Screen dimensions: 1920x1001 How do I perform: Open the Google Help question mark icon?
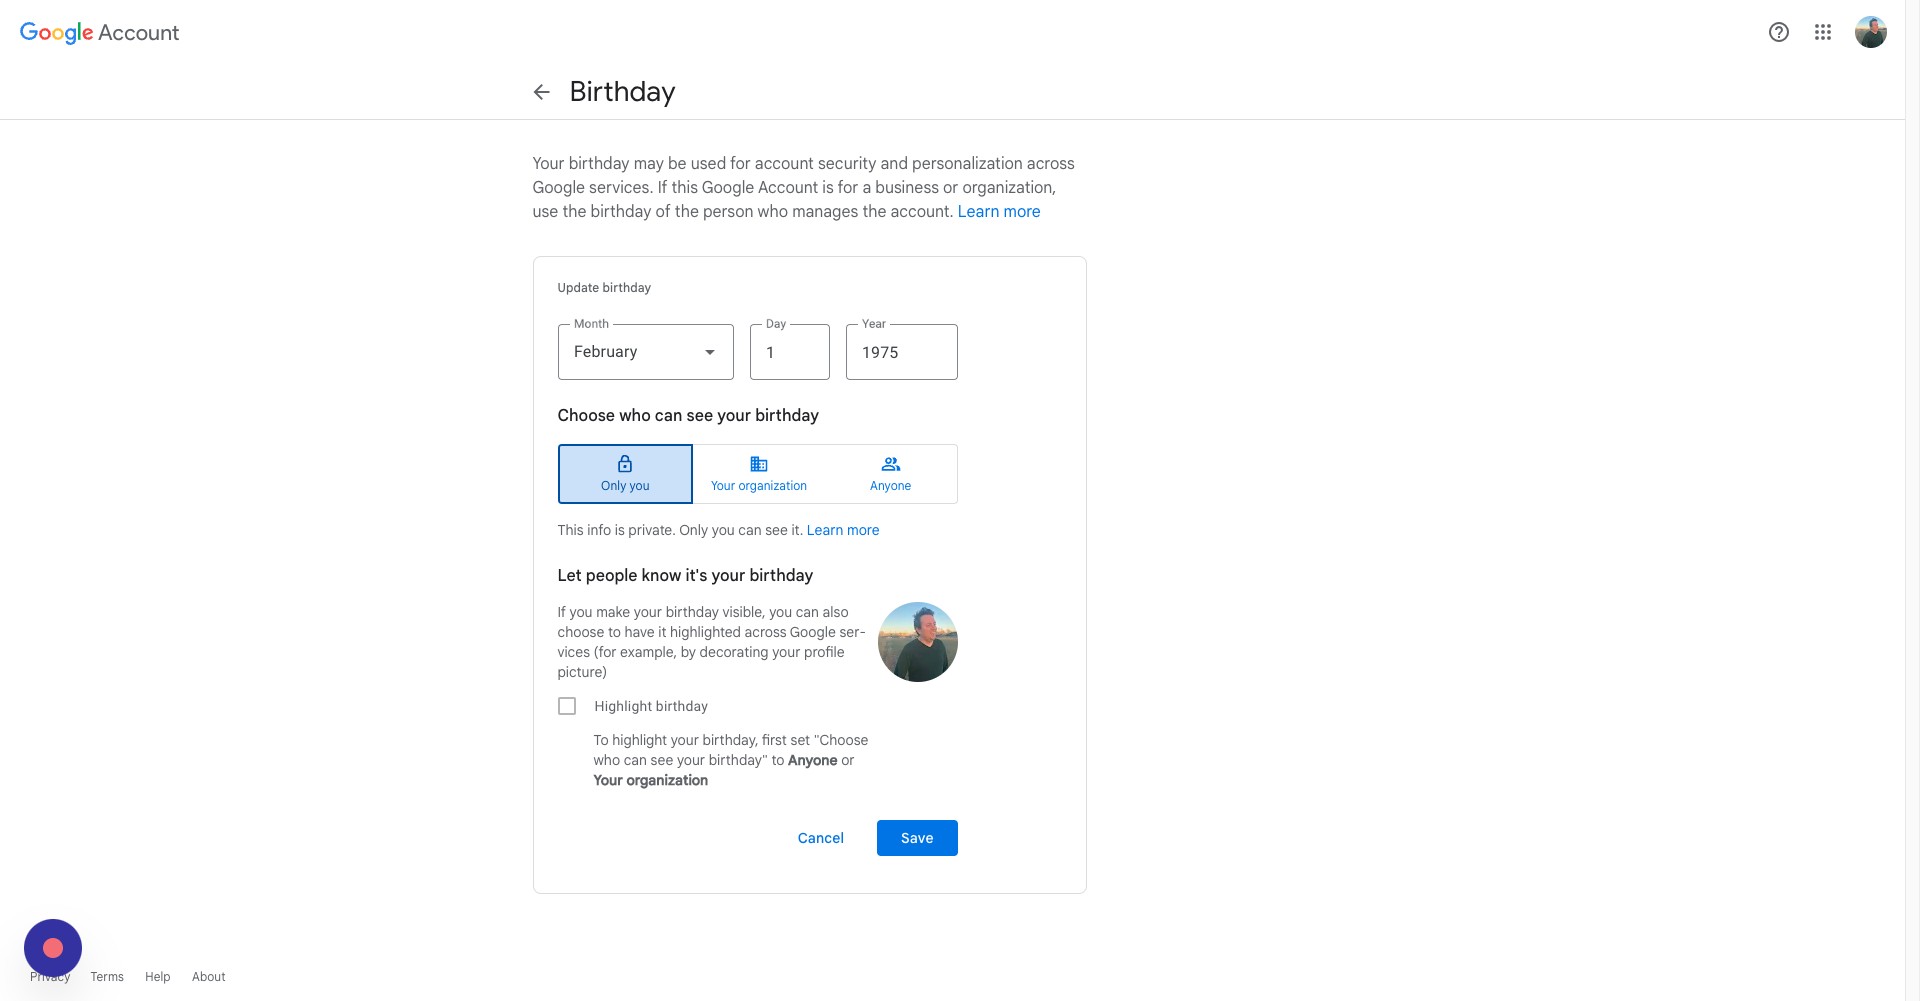coord(1778,32)
